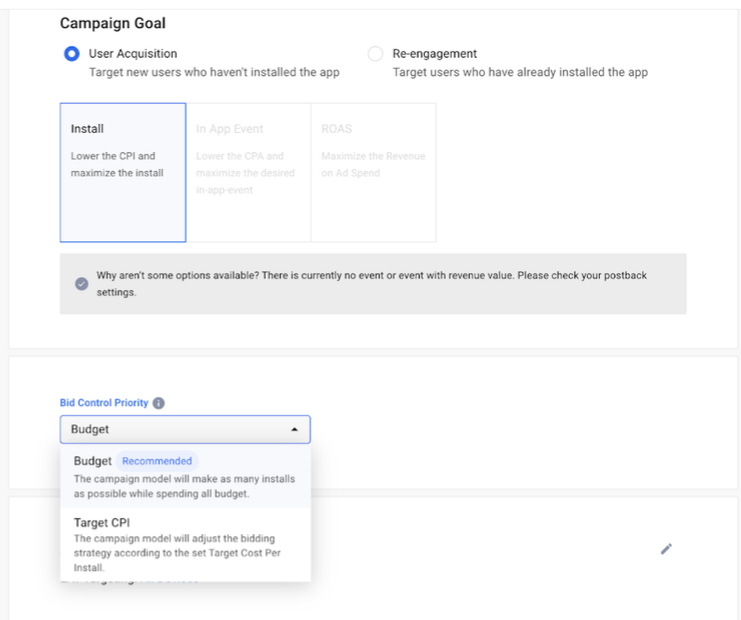Viewport: 741px width, 620px height.
Task: Click the "Why aren't some options available" notice
Action: click(370, 283)
